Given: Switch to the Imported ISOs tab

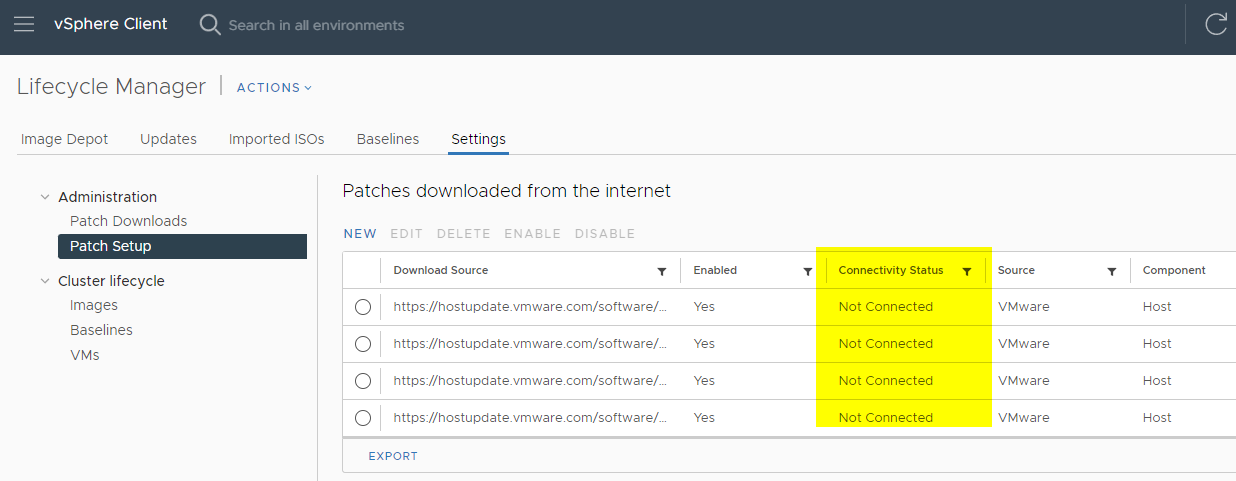Looking at the screenshot, I should click(276, 139).
